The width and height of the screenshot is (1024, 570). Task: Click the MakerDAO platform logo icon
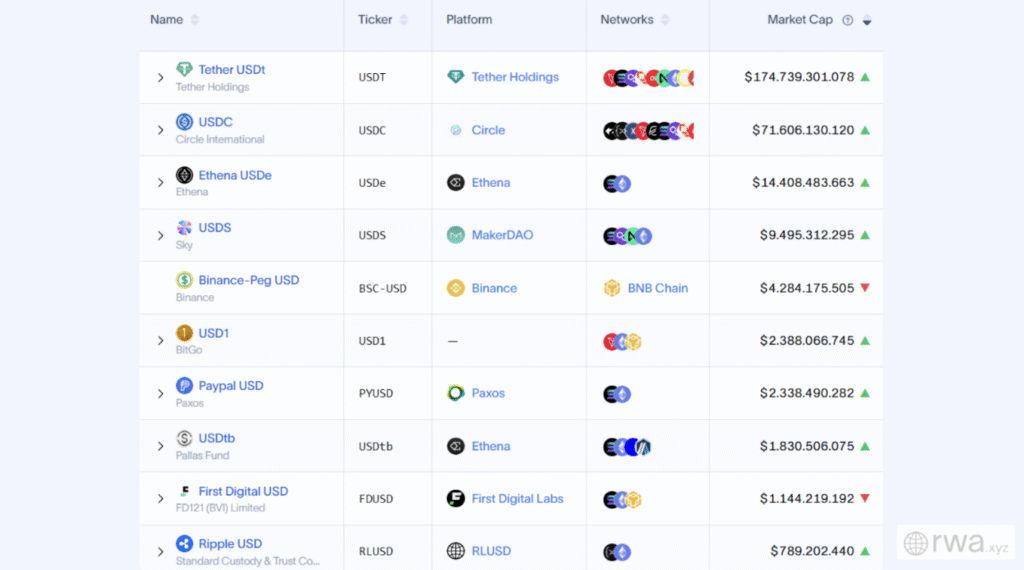click(456, 235)
